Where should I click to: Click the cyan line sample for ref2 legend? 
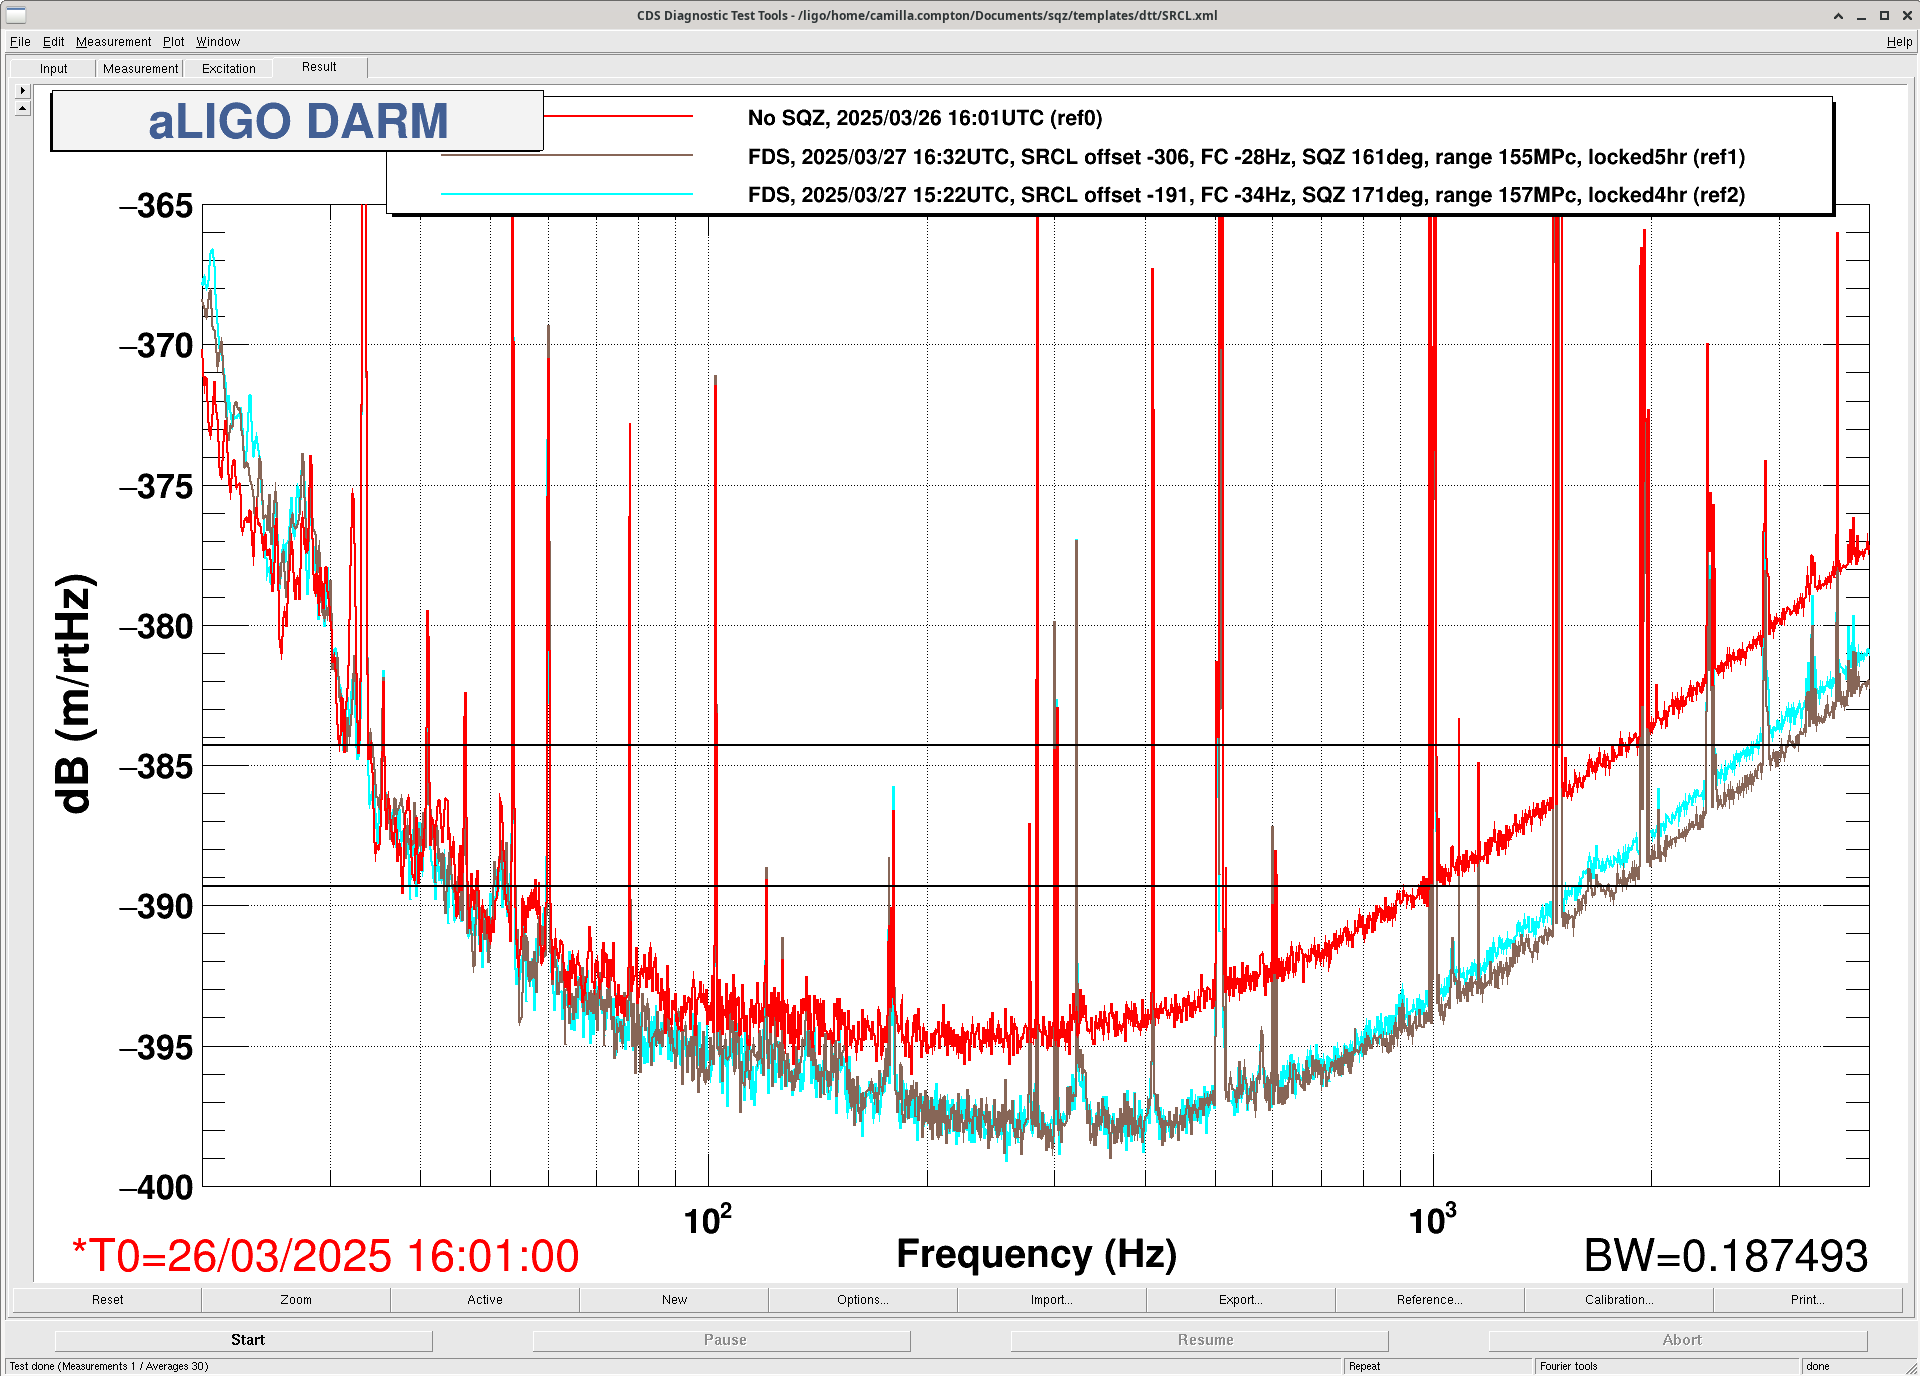567,194
